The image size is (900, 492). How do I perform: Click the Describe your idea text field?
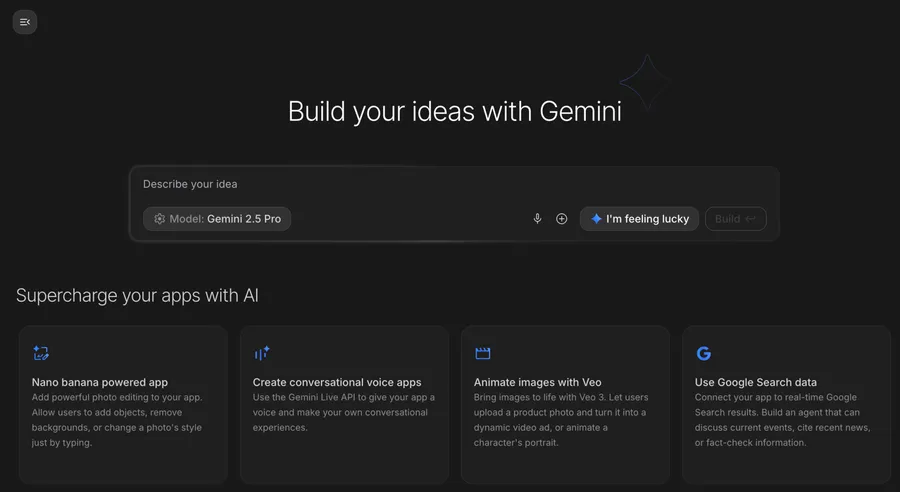400,184
